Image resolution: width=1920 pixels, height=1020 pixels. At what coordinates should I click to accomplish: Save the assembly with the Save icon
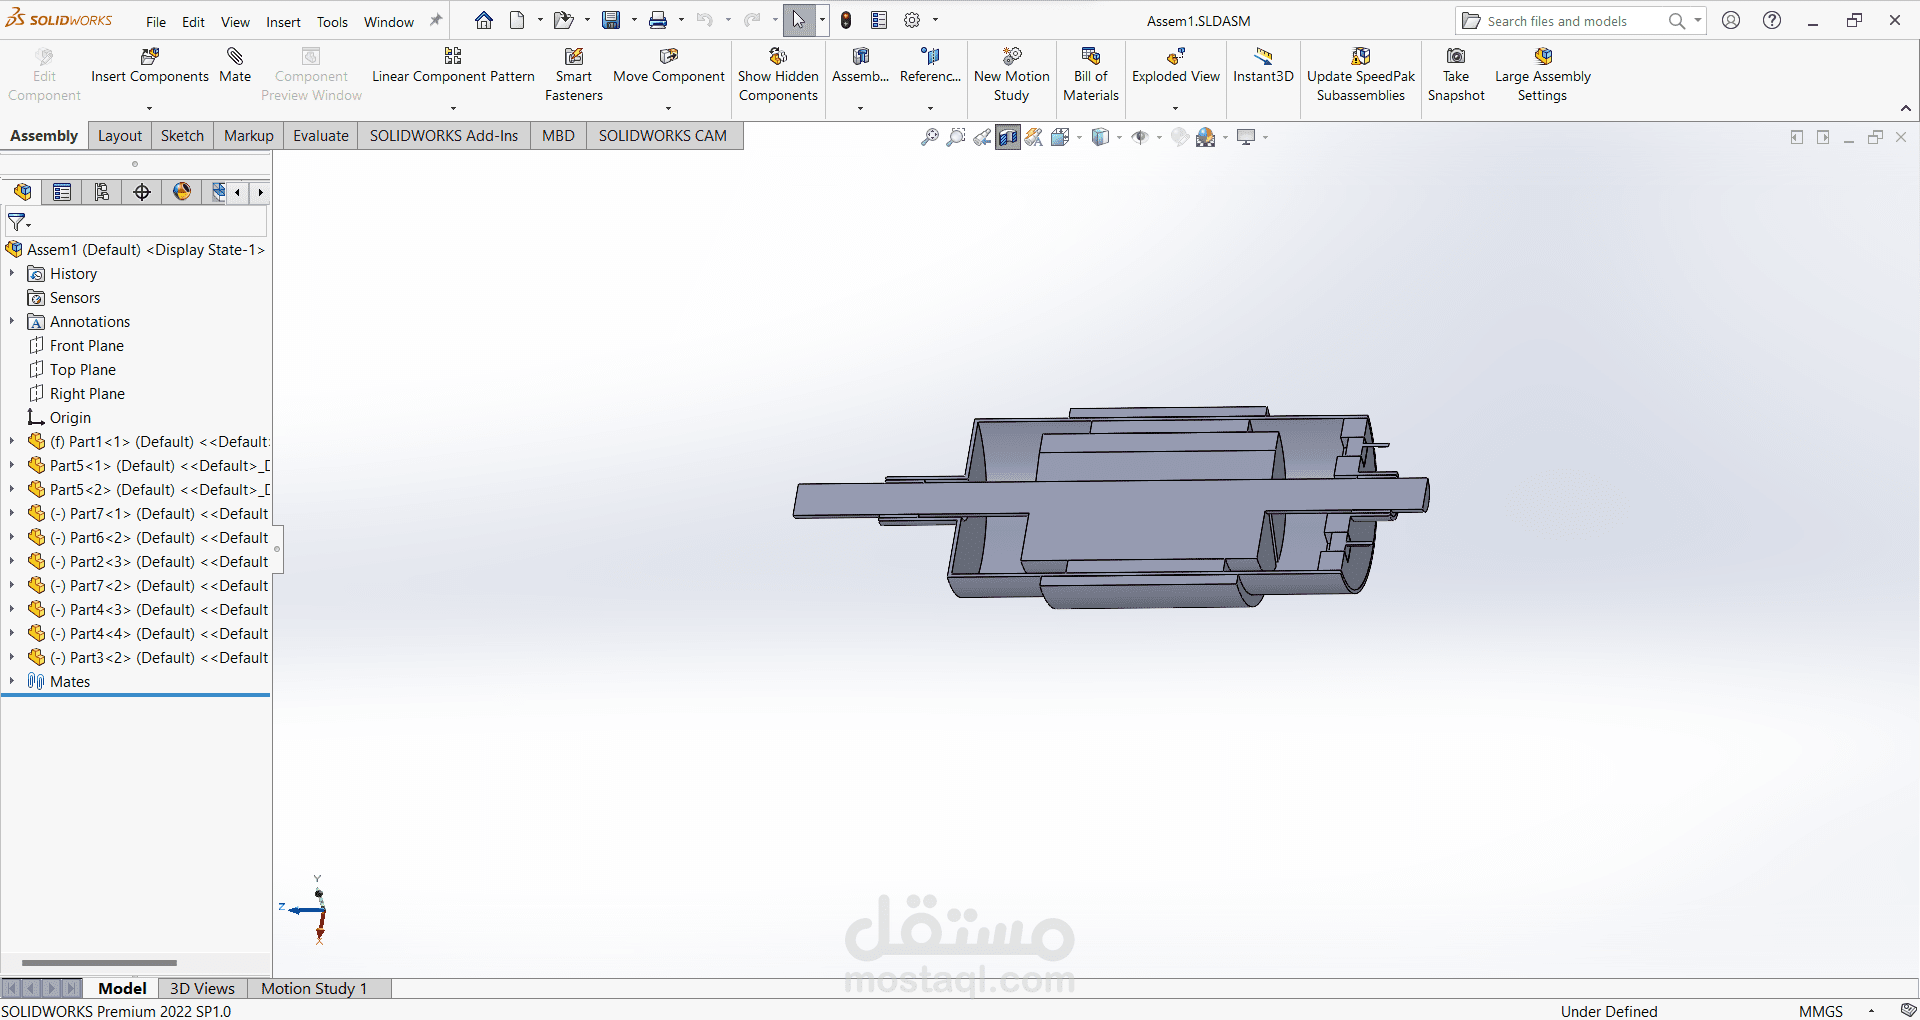pyautogui.click(x=611, y=20)
